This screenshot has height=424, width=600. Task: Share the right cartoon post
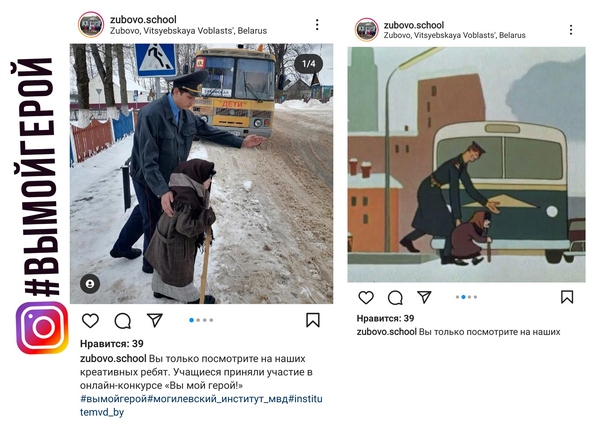[424, 297]
